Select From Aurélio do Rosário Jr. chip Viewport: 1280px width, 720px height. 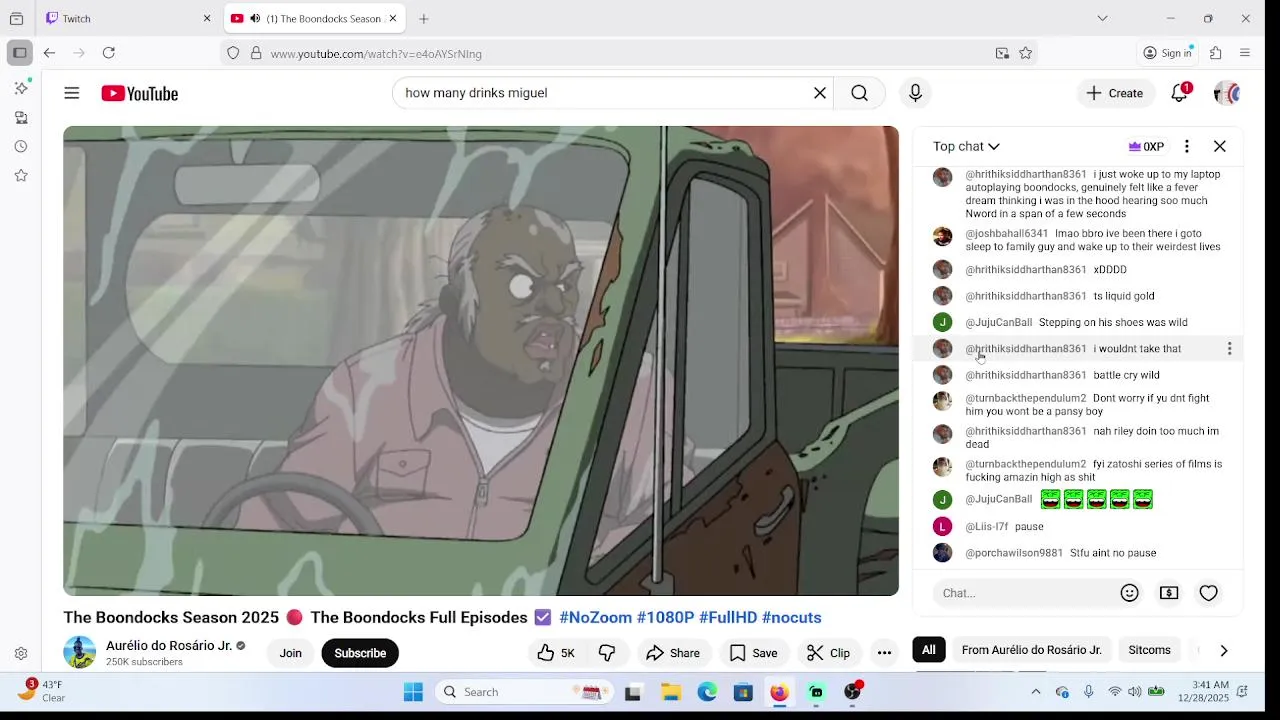click(1032, 650)
